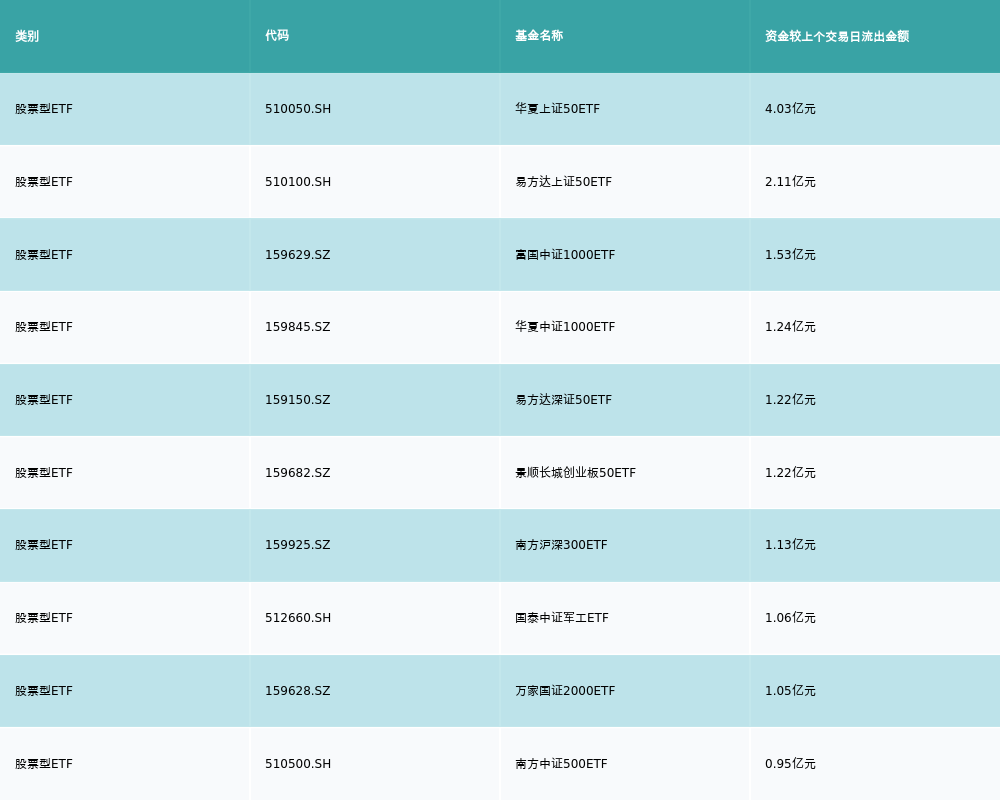Click fund name 华夏上证50ETF
Viewport: 1000px width, 800px height.
click(x=557, y=109)
